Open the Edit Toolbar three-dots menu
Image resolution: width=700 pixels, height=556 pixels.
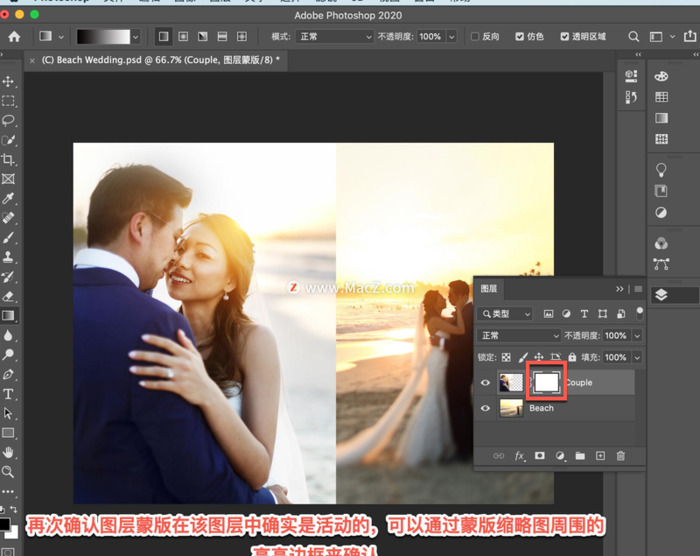tap(8, 491)
